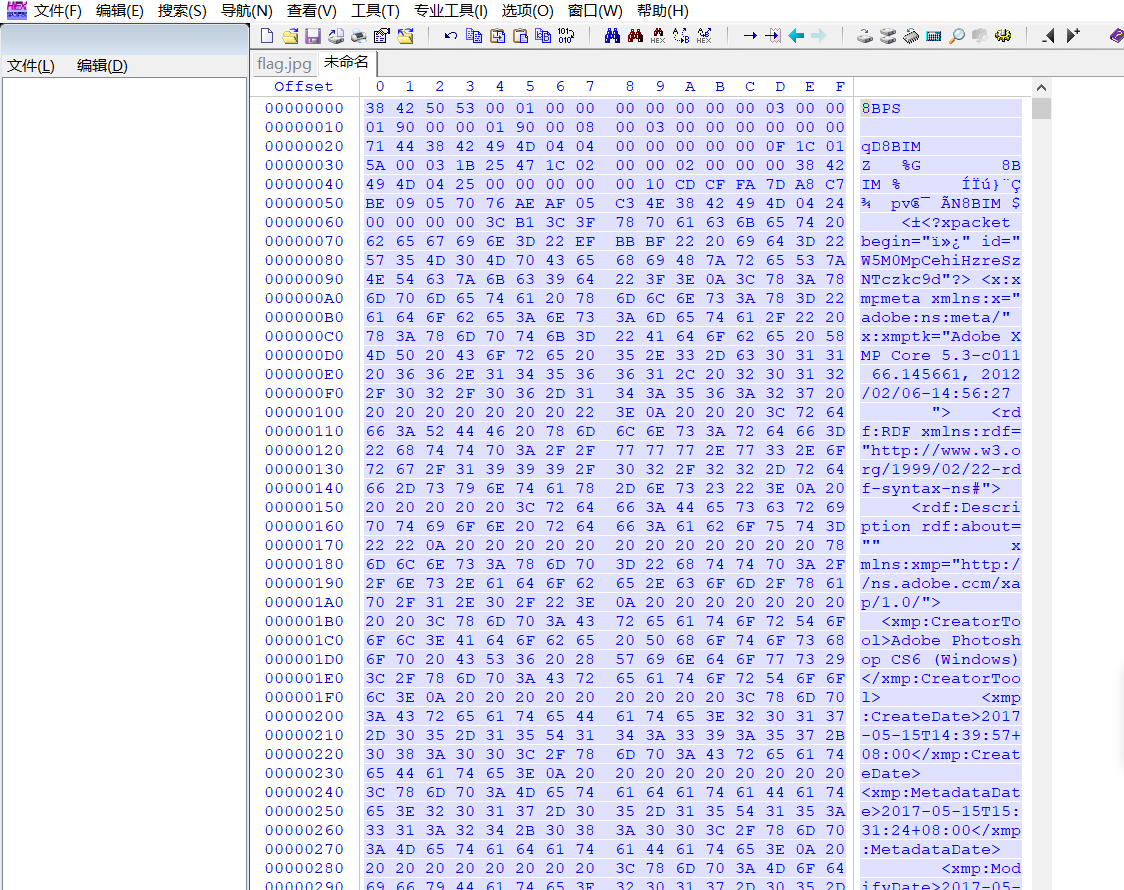Image resolution: width=1124 pixels, height=890 pixels.
Task: Click the magnifier Analyze icon
Action: coord(956,36)
